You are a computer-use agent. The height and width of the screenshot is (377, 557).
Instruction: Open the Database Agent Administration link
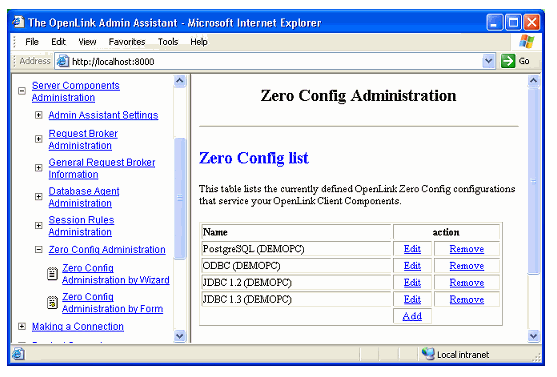(x=84, y=197)
